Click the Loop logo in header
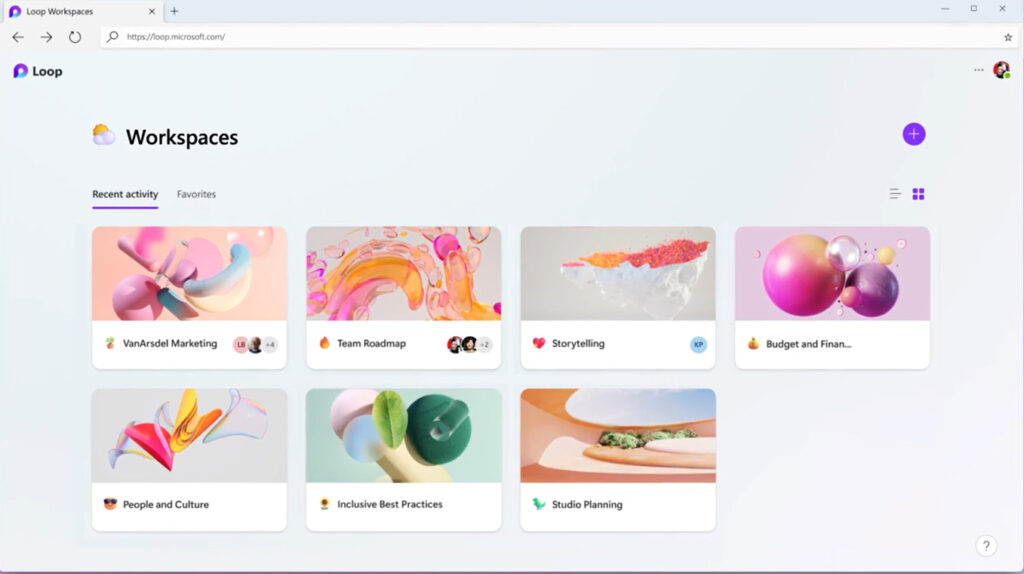This screenshot has width=1024, height=574. (x=38, y=71)
